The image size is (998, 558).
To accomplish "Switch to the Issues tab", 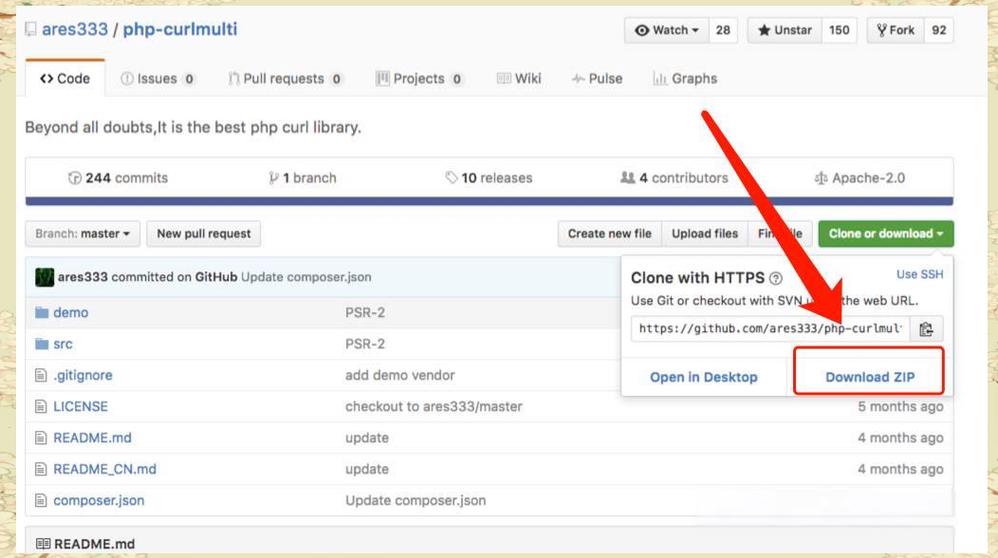I will click(x=157, y=79).
